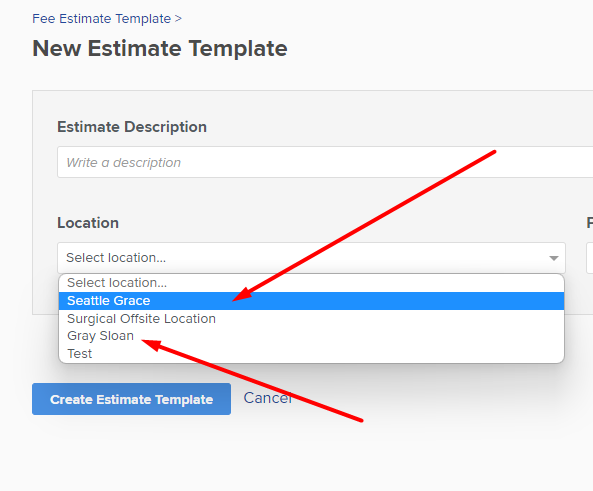Viewport: 593px width, 491px height.
Task: Select Surgical Offsite Location option
Action: pyautogui.click(x=311, y=319)
